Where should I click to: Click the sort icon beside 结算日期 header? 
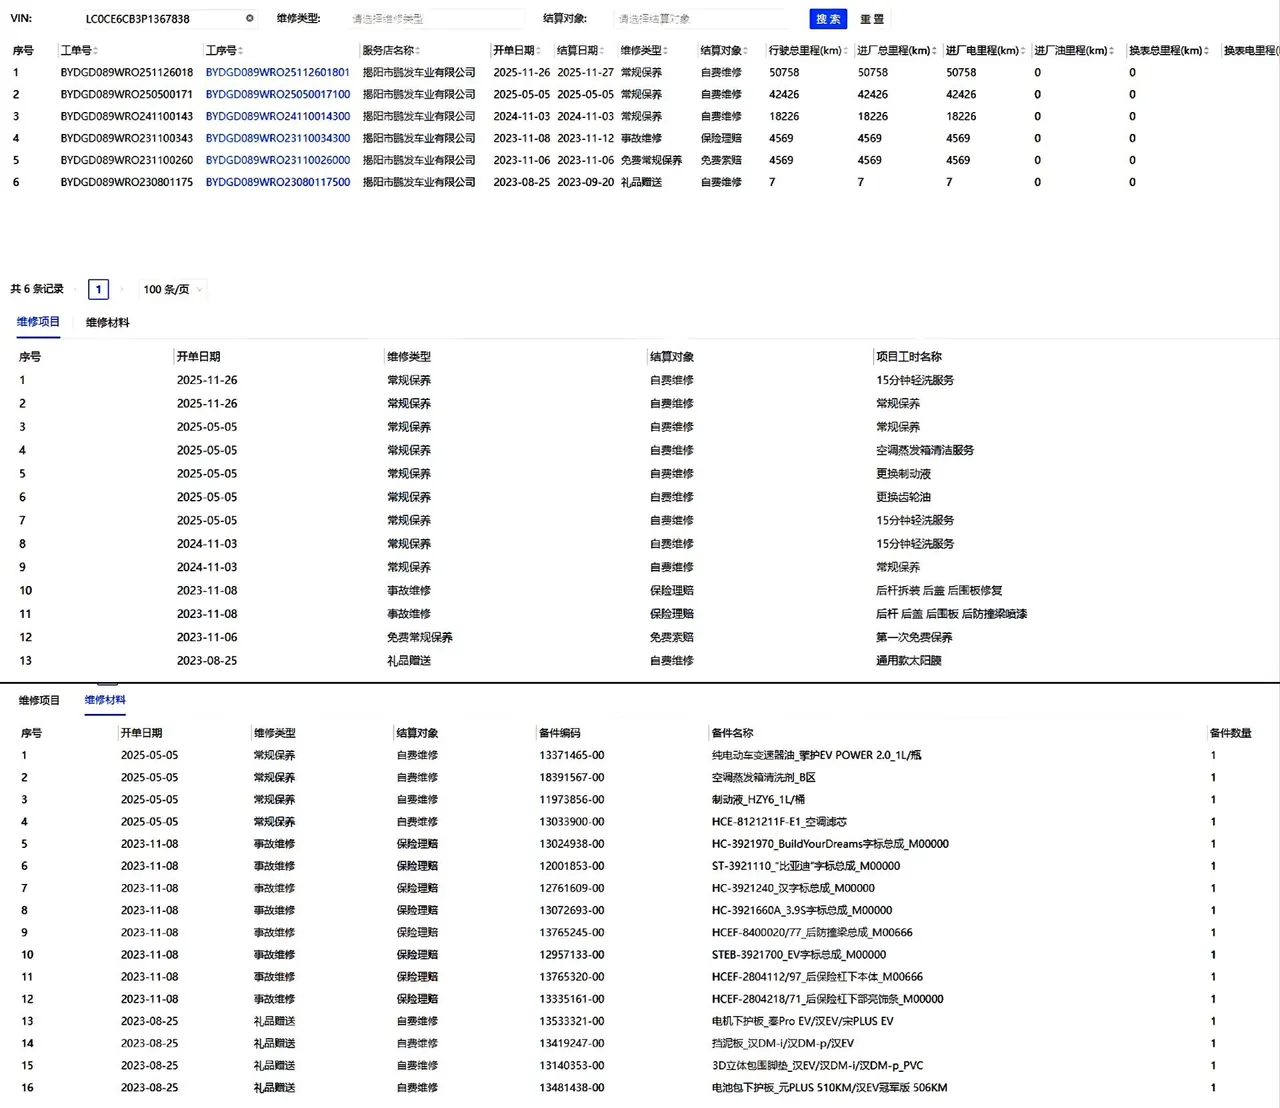[602, 51]
